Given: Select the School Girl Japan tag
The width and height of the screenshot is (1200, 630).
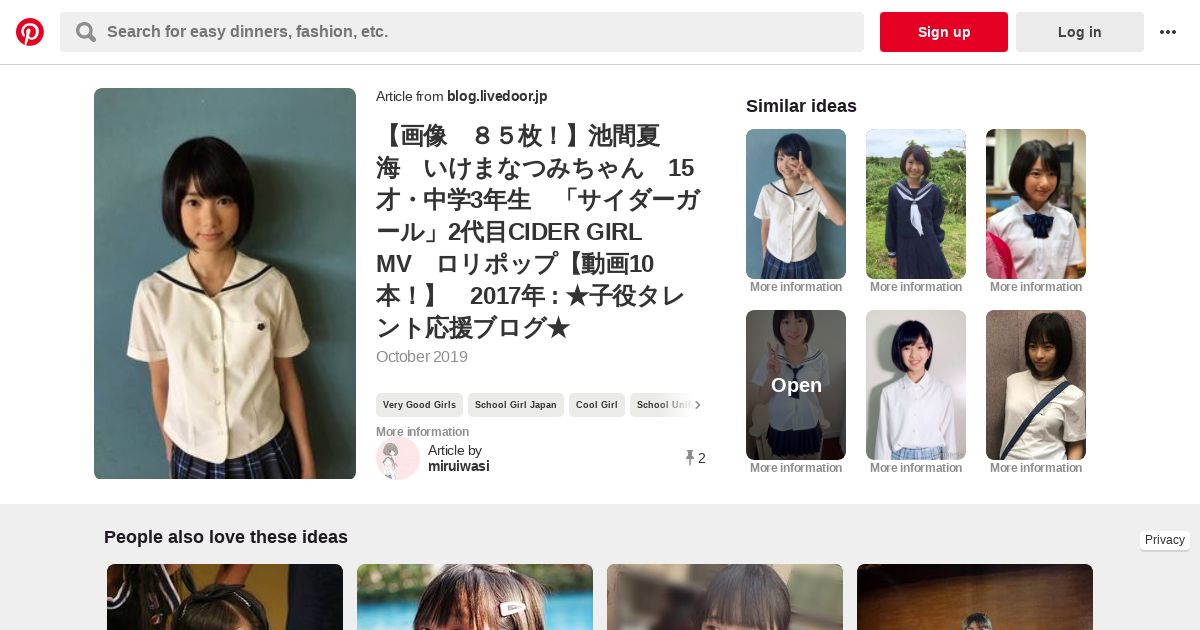Looking at the screenshot, I should (x=516, y=405).
